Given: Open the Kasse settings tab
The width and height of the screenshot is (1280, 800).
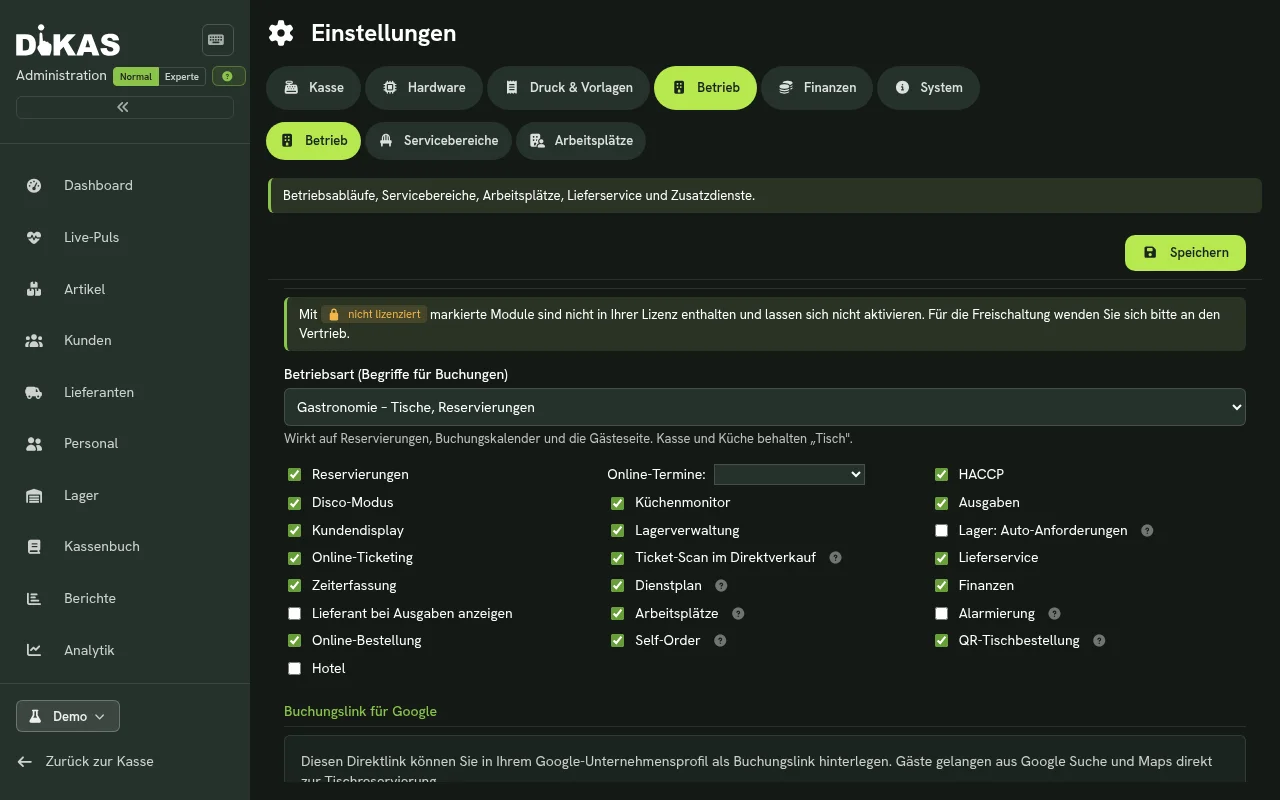Looking at the screenshot, I should tap(313, 88).
